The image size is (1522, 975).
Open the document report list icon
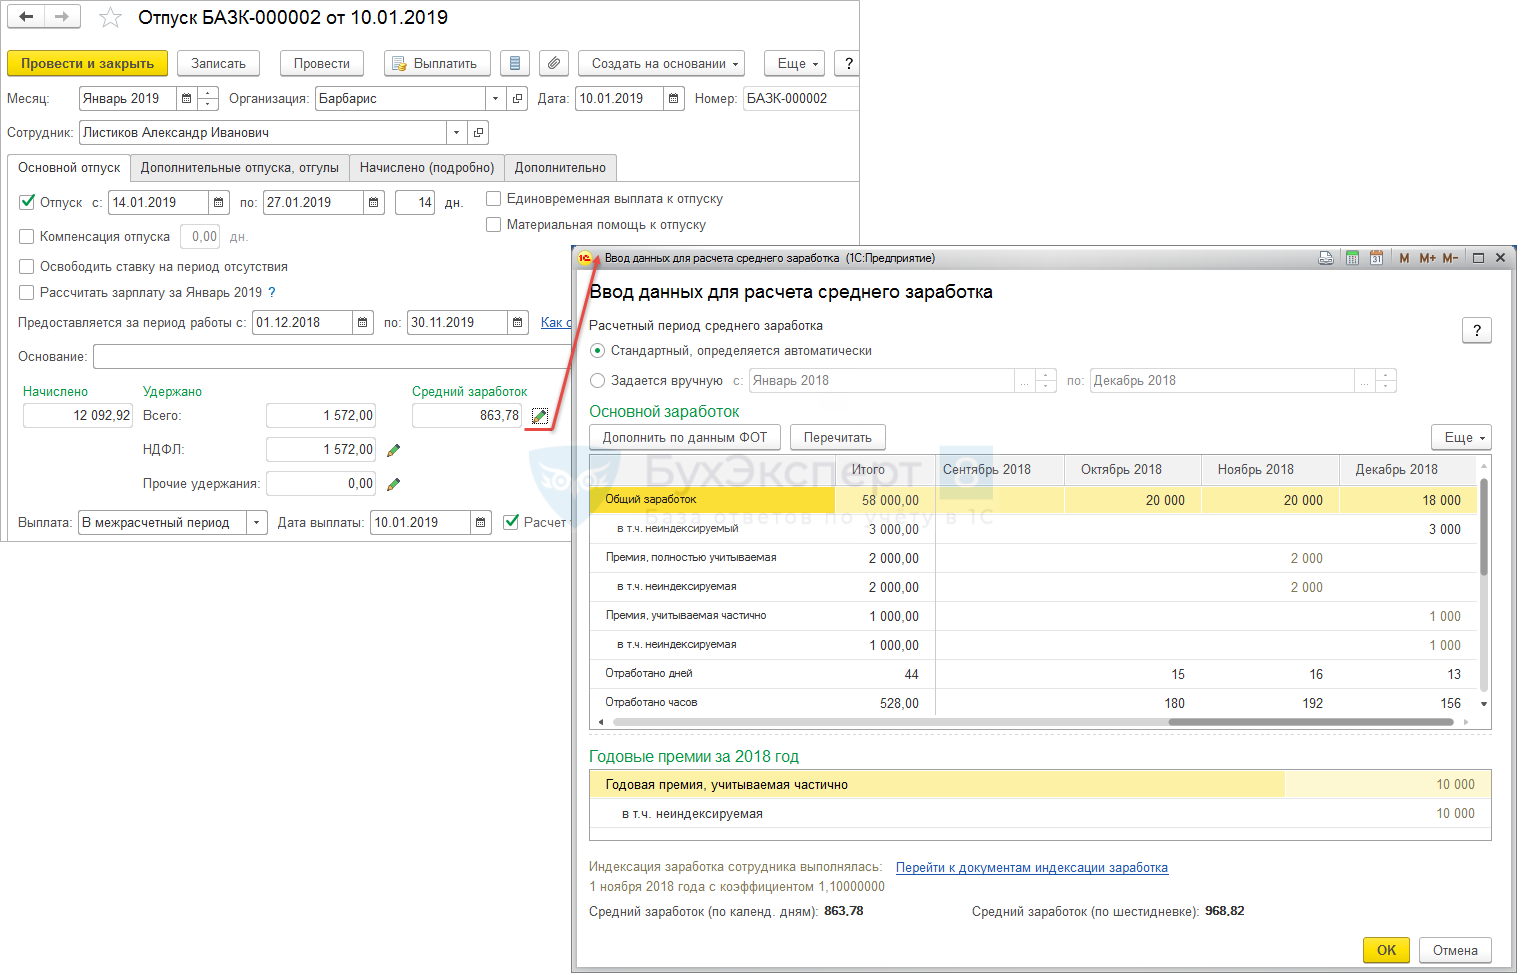514,63
